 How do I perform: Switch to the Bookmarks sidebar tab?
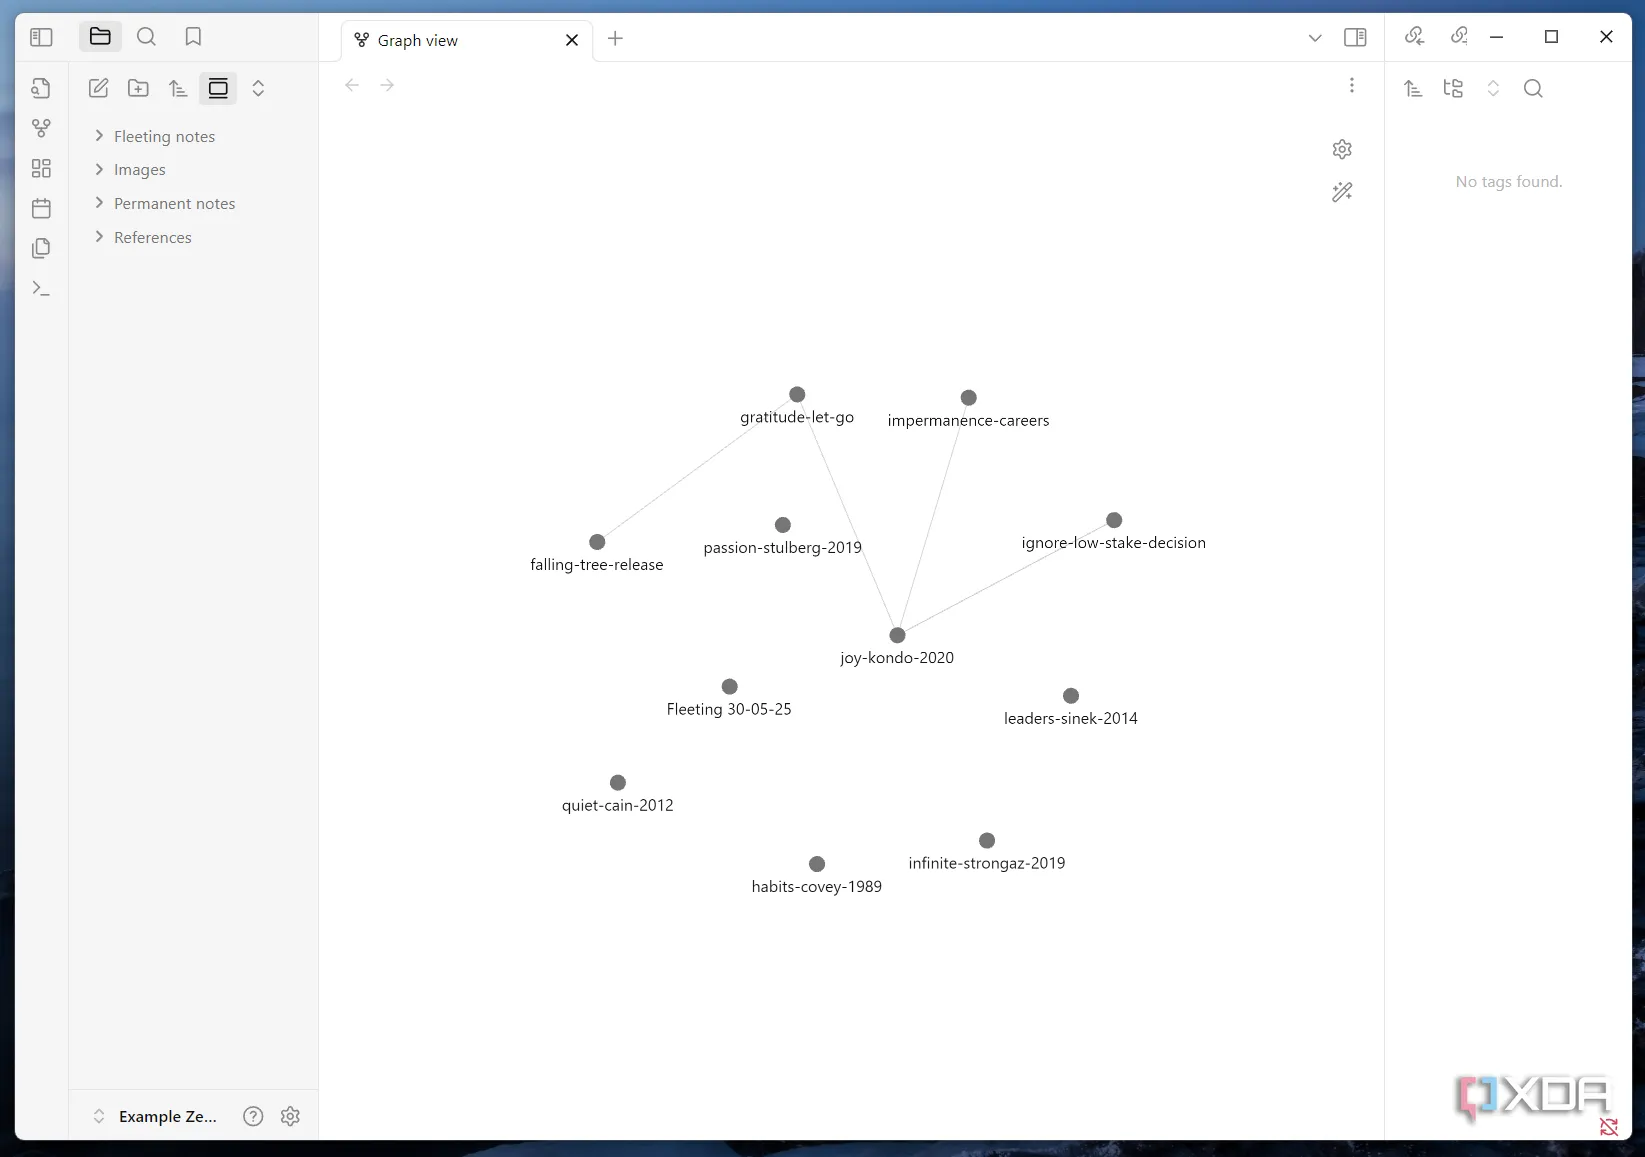point(193,37)
